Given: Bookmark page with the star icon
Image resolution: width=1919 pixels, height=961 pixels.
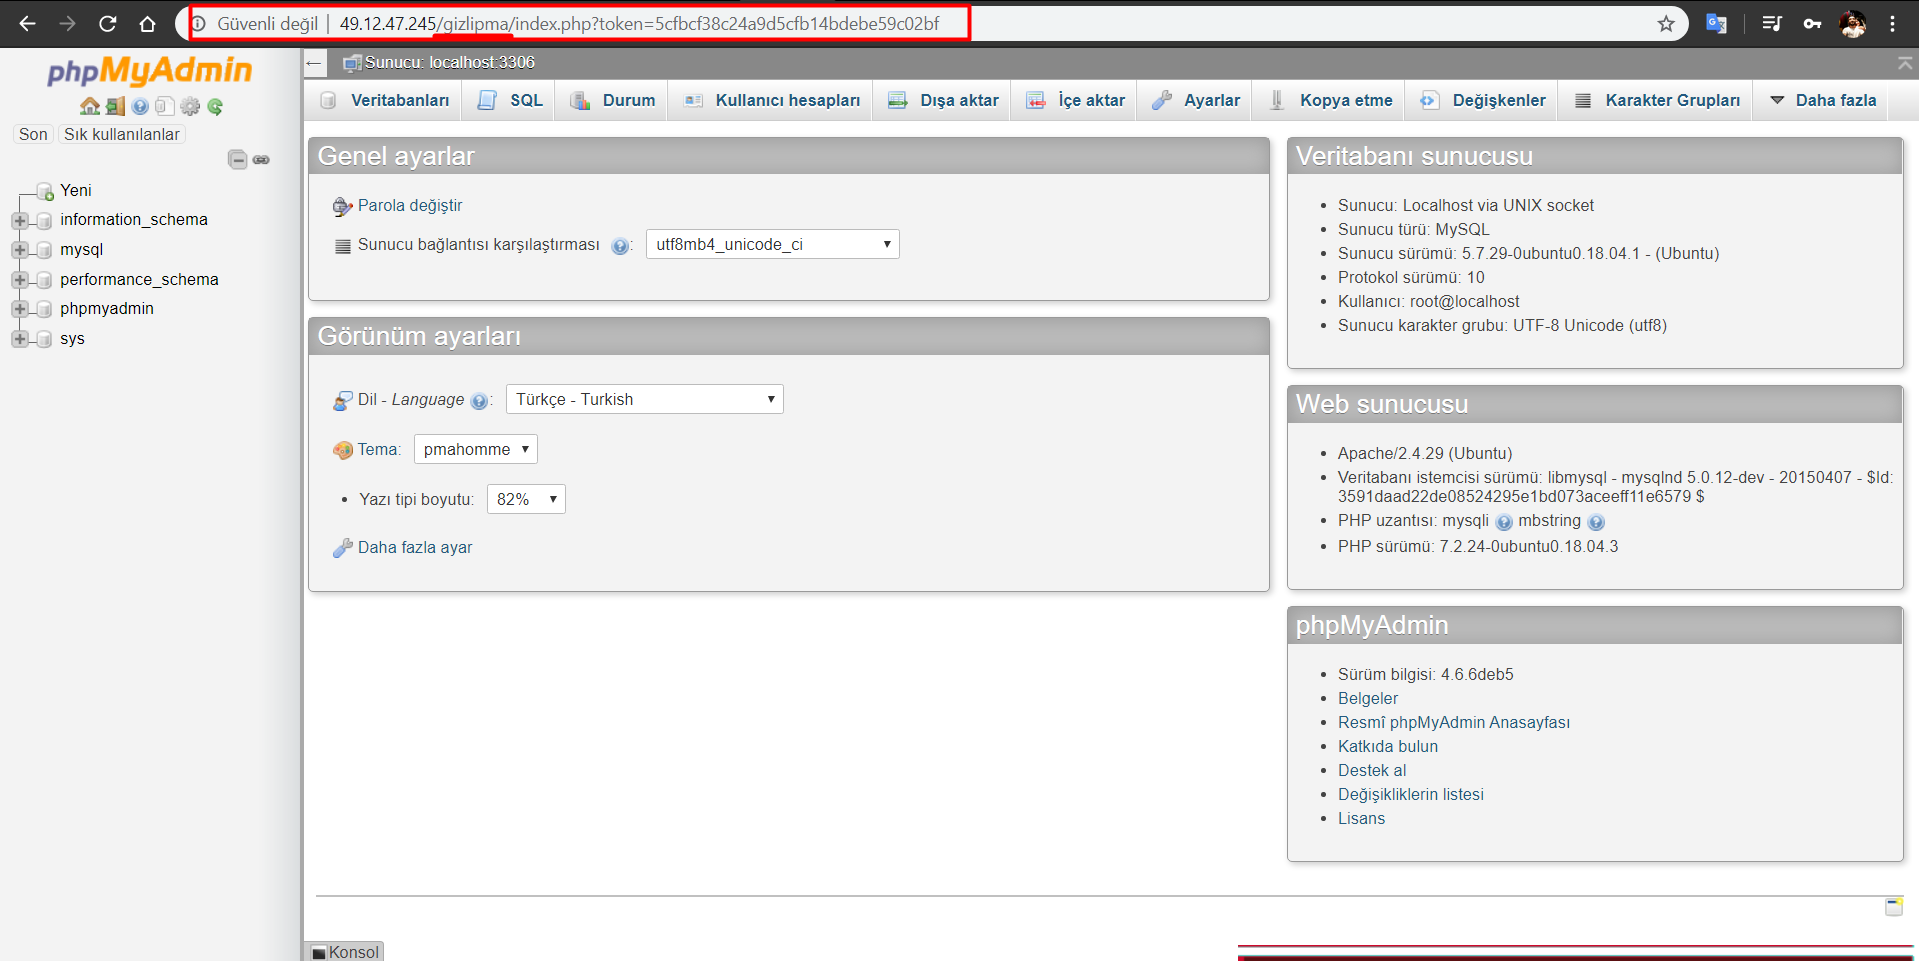Looking at the screenshot, I should [x=1666, y=23].
